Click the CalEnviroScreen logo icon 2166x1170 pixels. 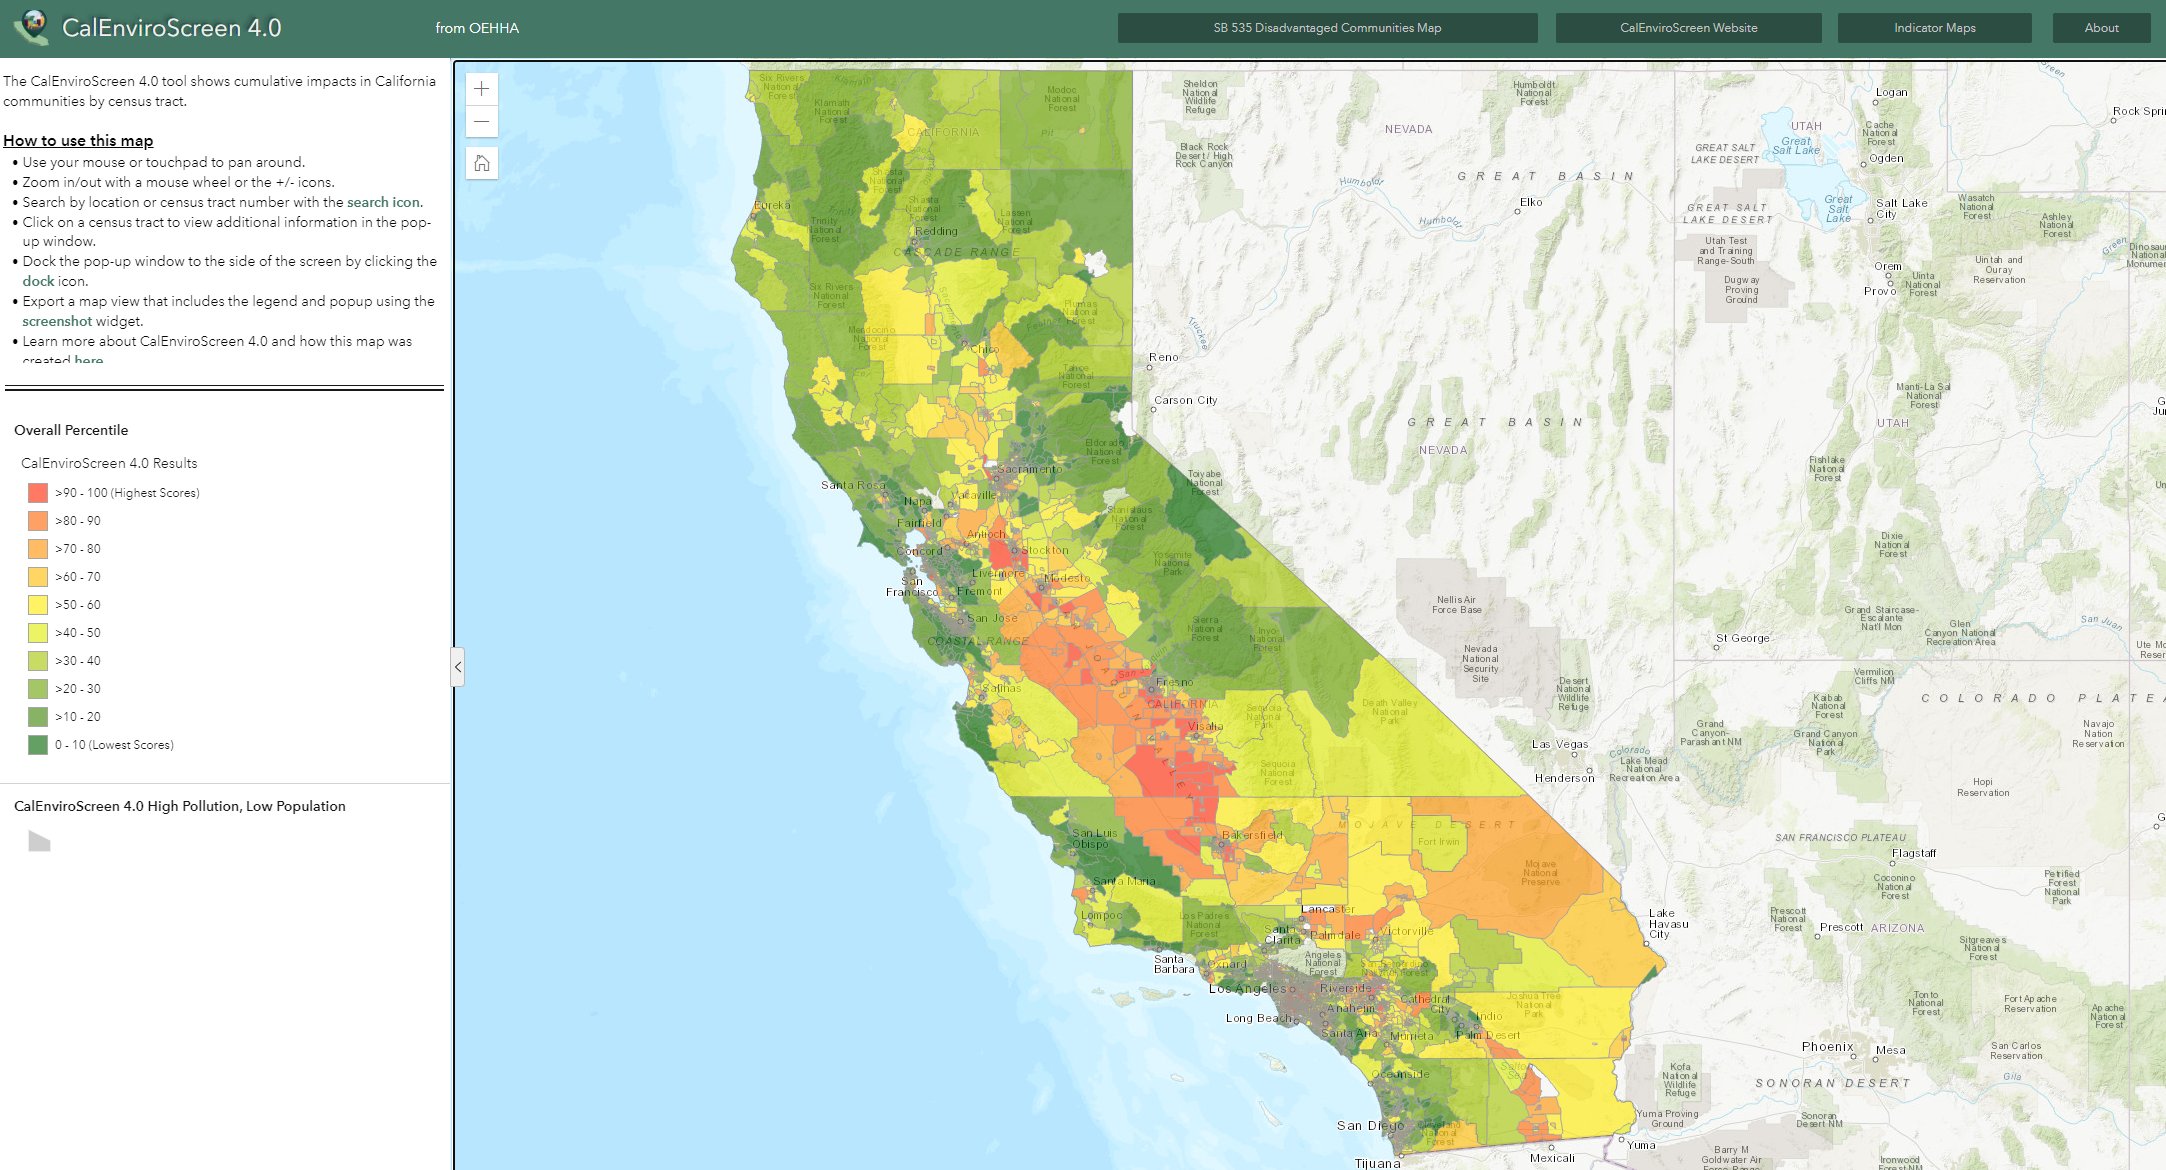pyautogui.click(x=32, y=27)
